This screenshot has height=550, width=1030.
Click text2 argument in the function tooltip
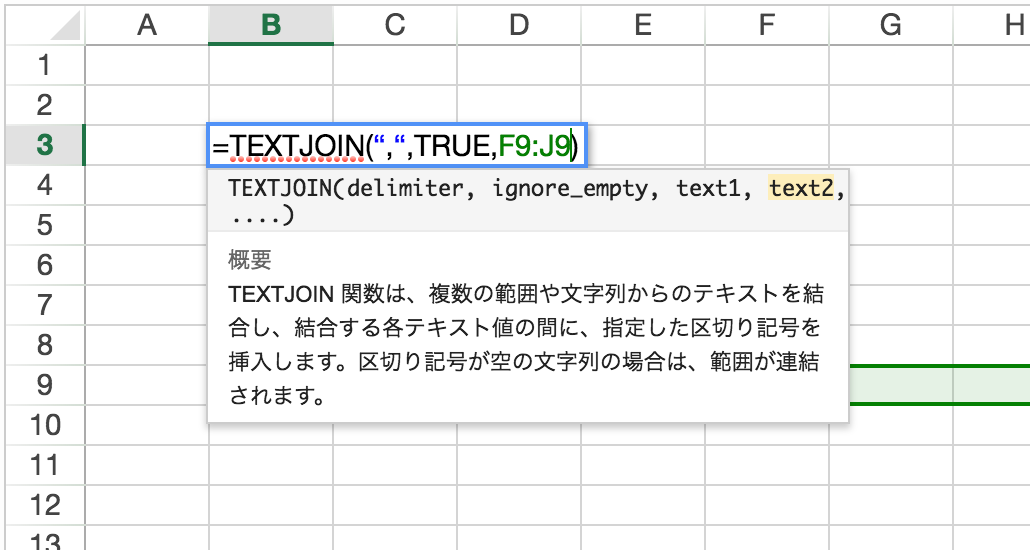pos(801,189)
